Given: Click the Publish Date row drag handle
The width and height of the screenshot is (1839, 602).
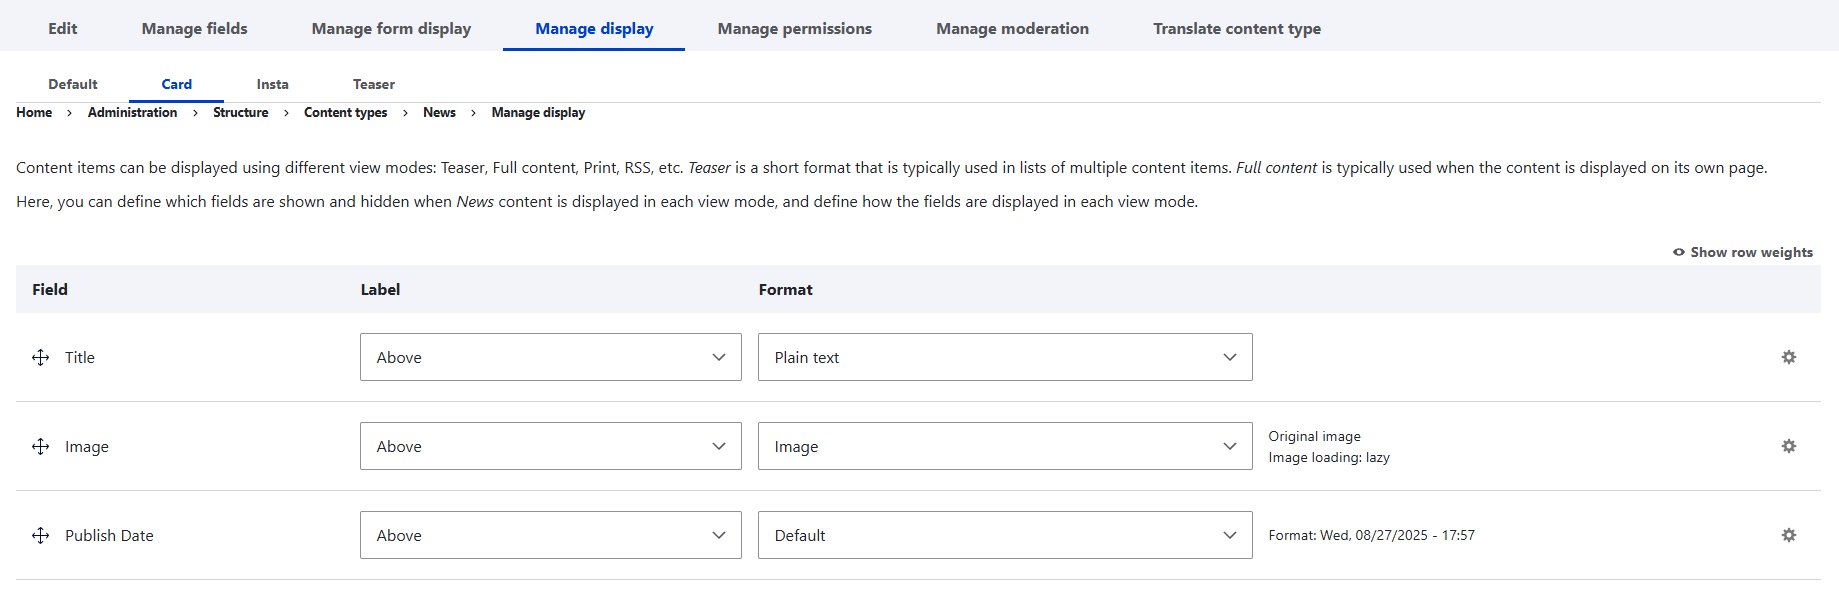Looking at the screenshot, I should click(x=40, y=535).
